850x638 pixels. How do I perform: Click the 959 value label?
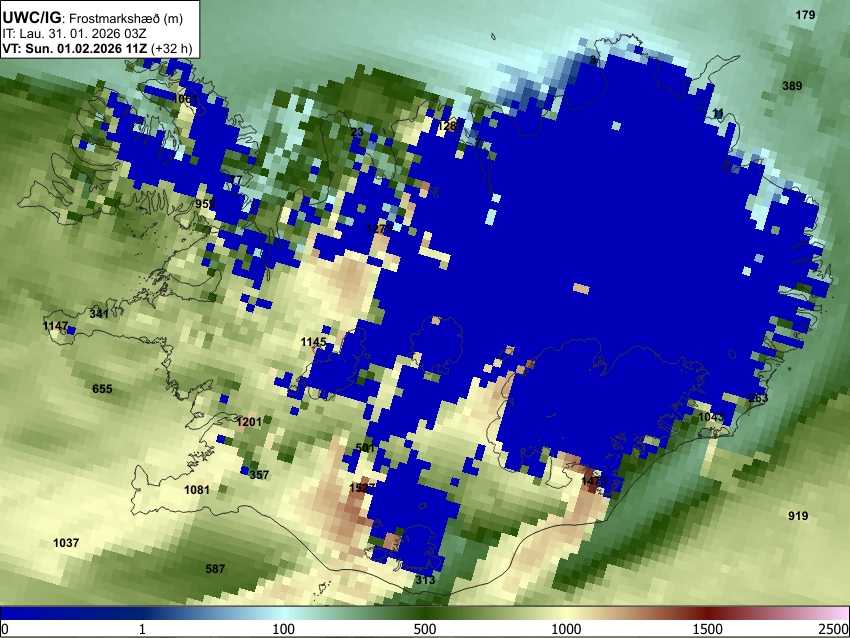pos(205,204)
